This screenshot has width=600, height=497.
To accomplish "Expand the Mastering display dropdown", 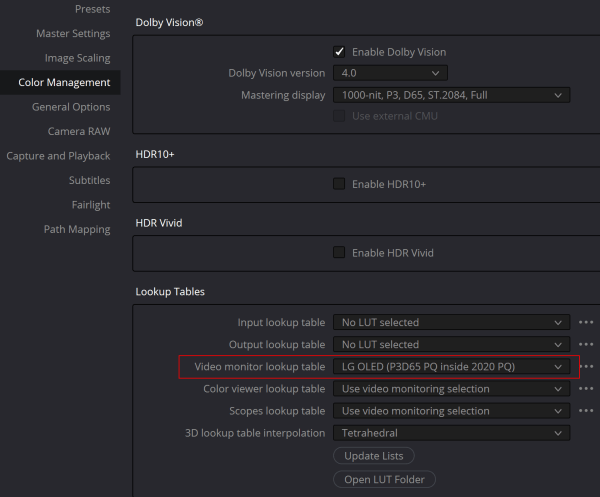I will pyautogui.click(x=452, y=95).
